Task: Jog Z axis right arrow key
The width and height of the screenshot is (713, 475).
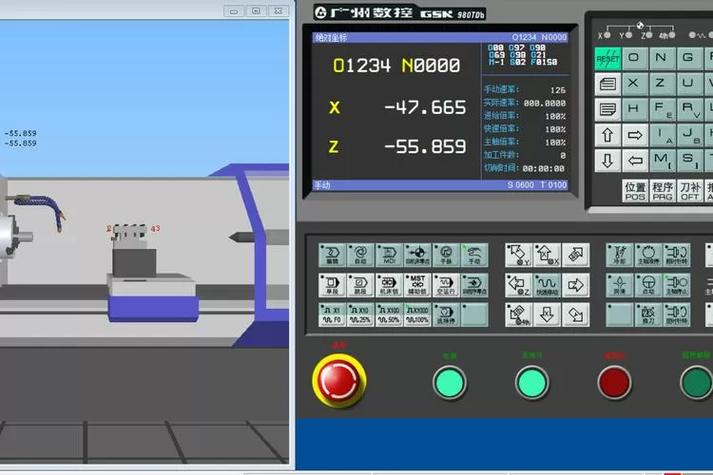Action: click(x=576, y=285)
